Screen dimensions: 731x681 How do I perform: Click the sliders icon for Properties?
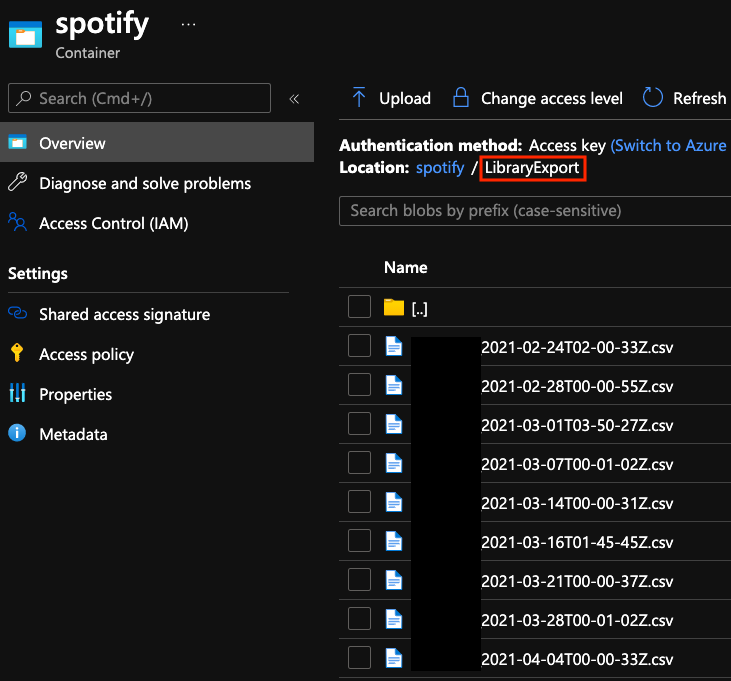(x=18, y=392)
